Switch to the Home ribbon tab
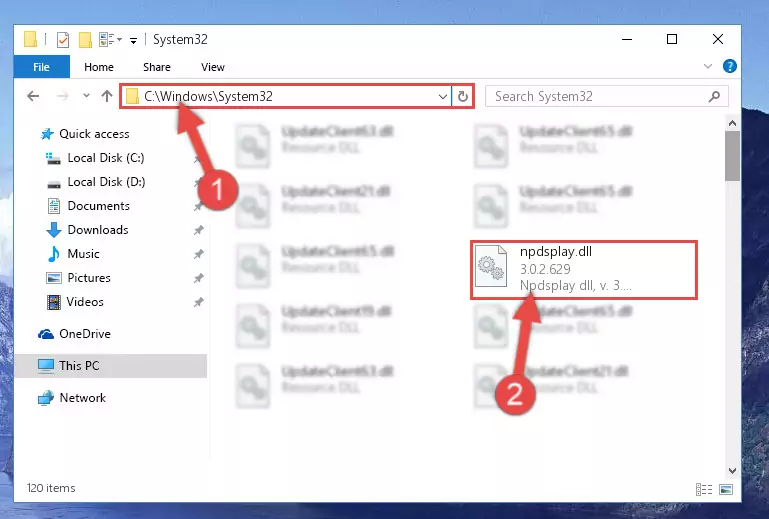Viewport: 769px width, 519px height. click(99, 67)
